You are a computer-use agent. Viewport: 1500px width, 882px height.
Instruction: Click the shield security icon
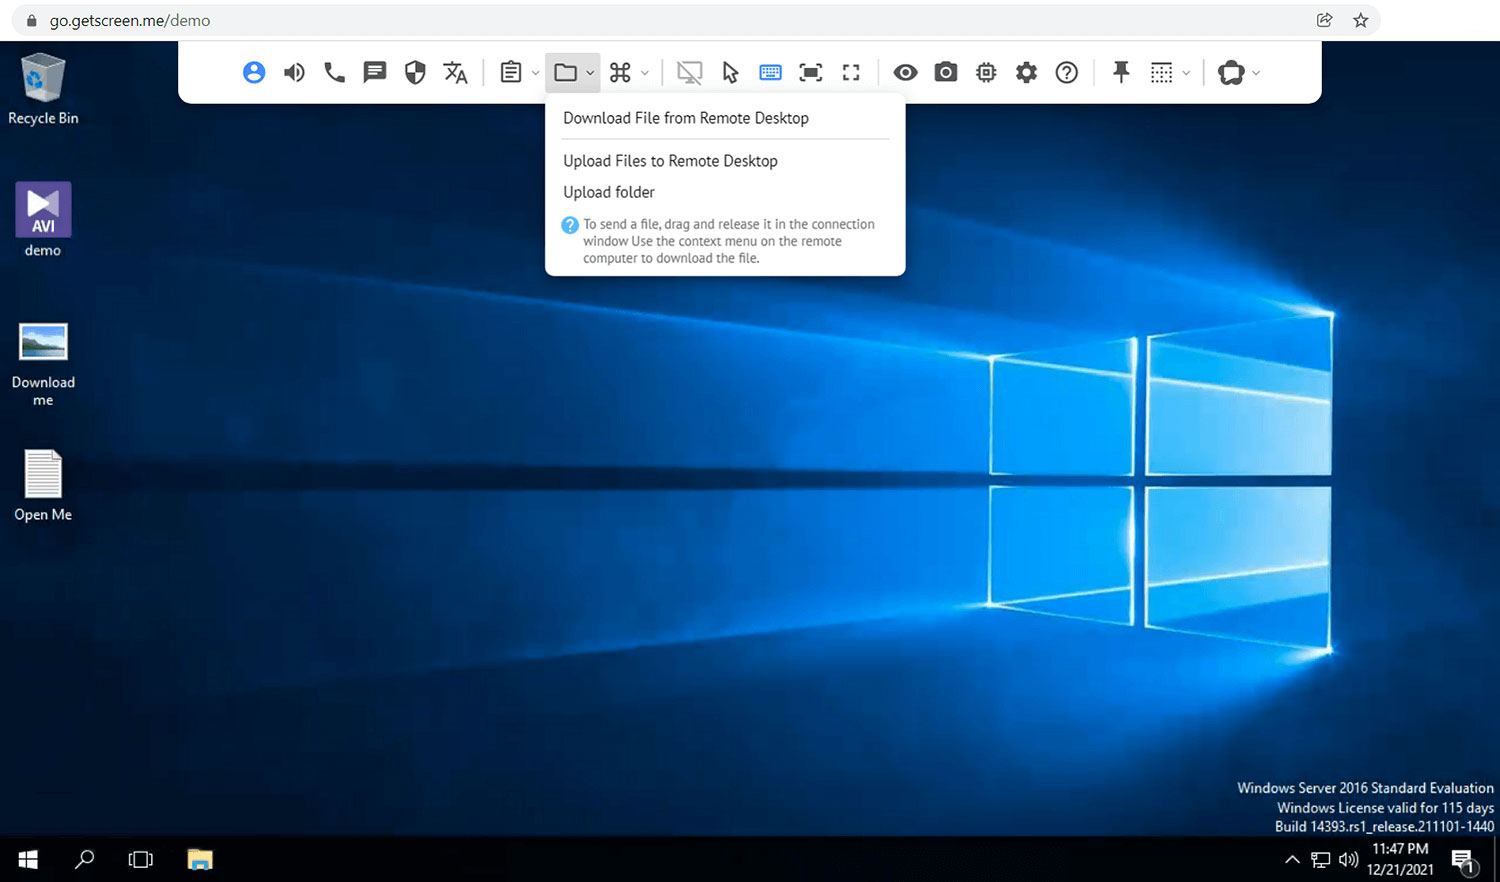tap(415, 72)
